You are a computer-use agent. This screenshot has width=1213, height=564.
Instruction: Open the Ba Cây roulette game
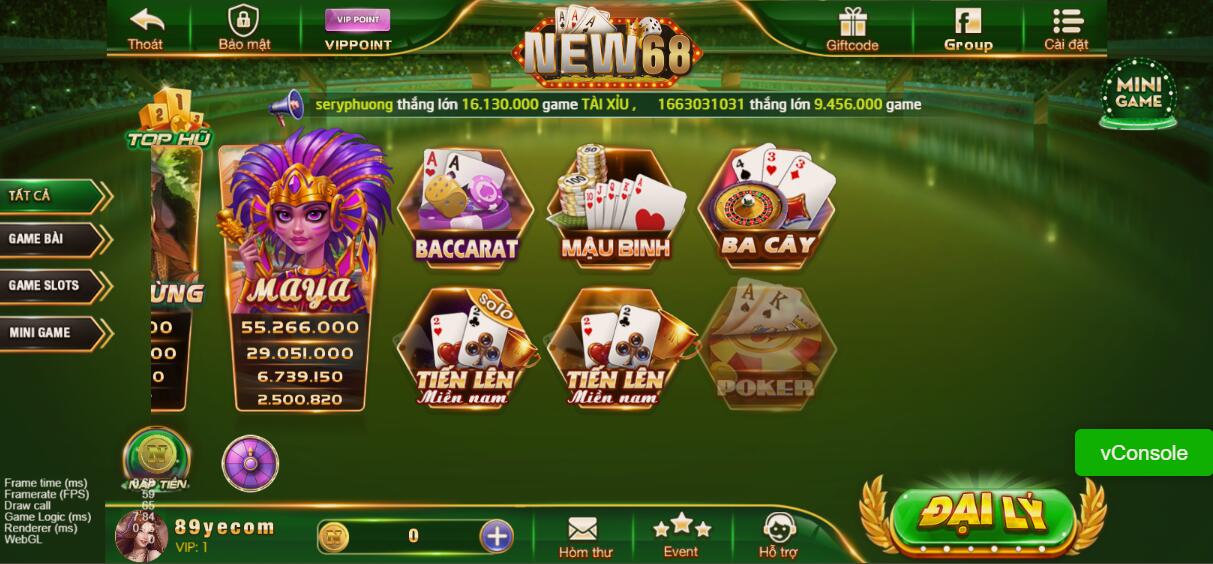point(767,205)
